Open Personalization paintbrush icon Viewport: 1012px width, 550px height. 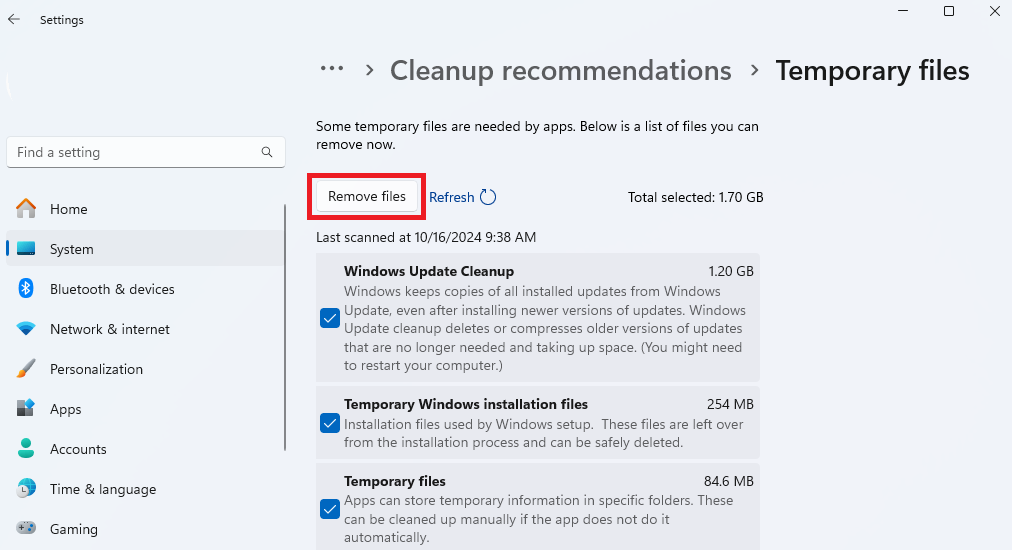click(x=27, y=369)
